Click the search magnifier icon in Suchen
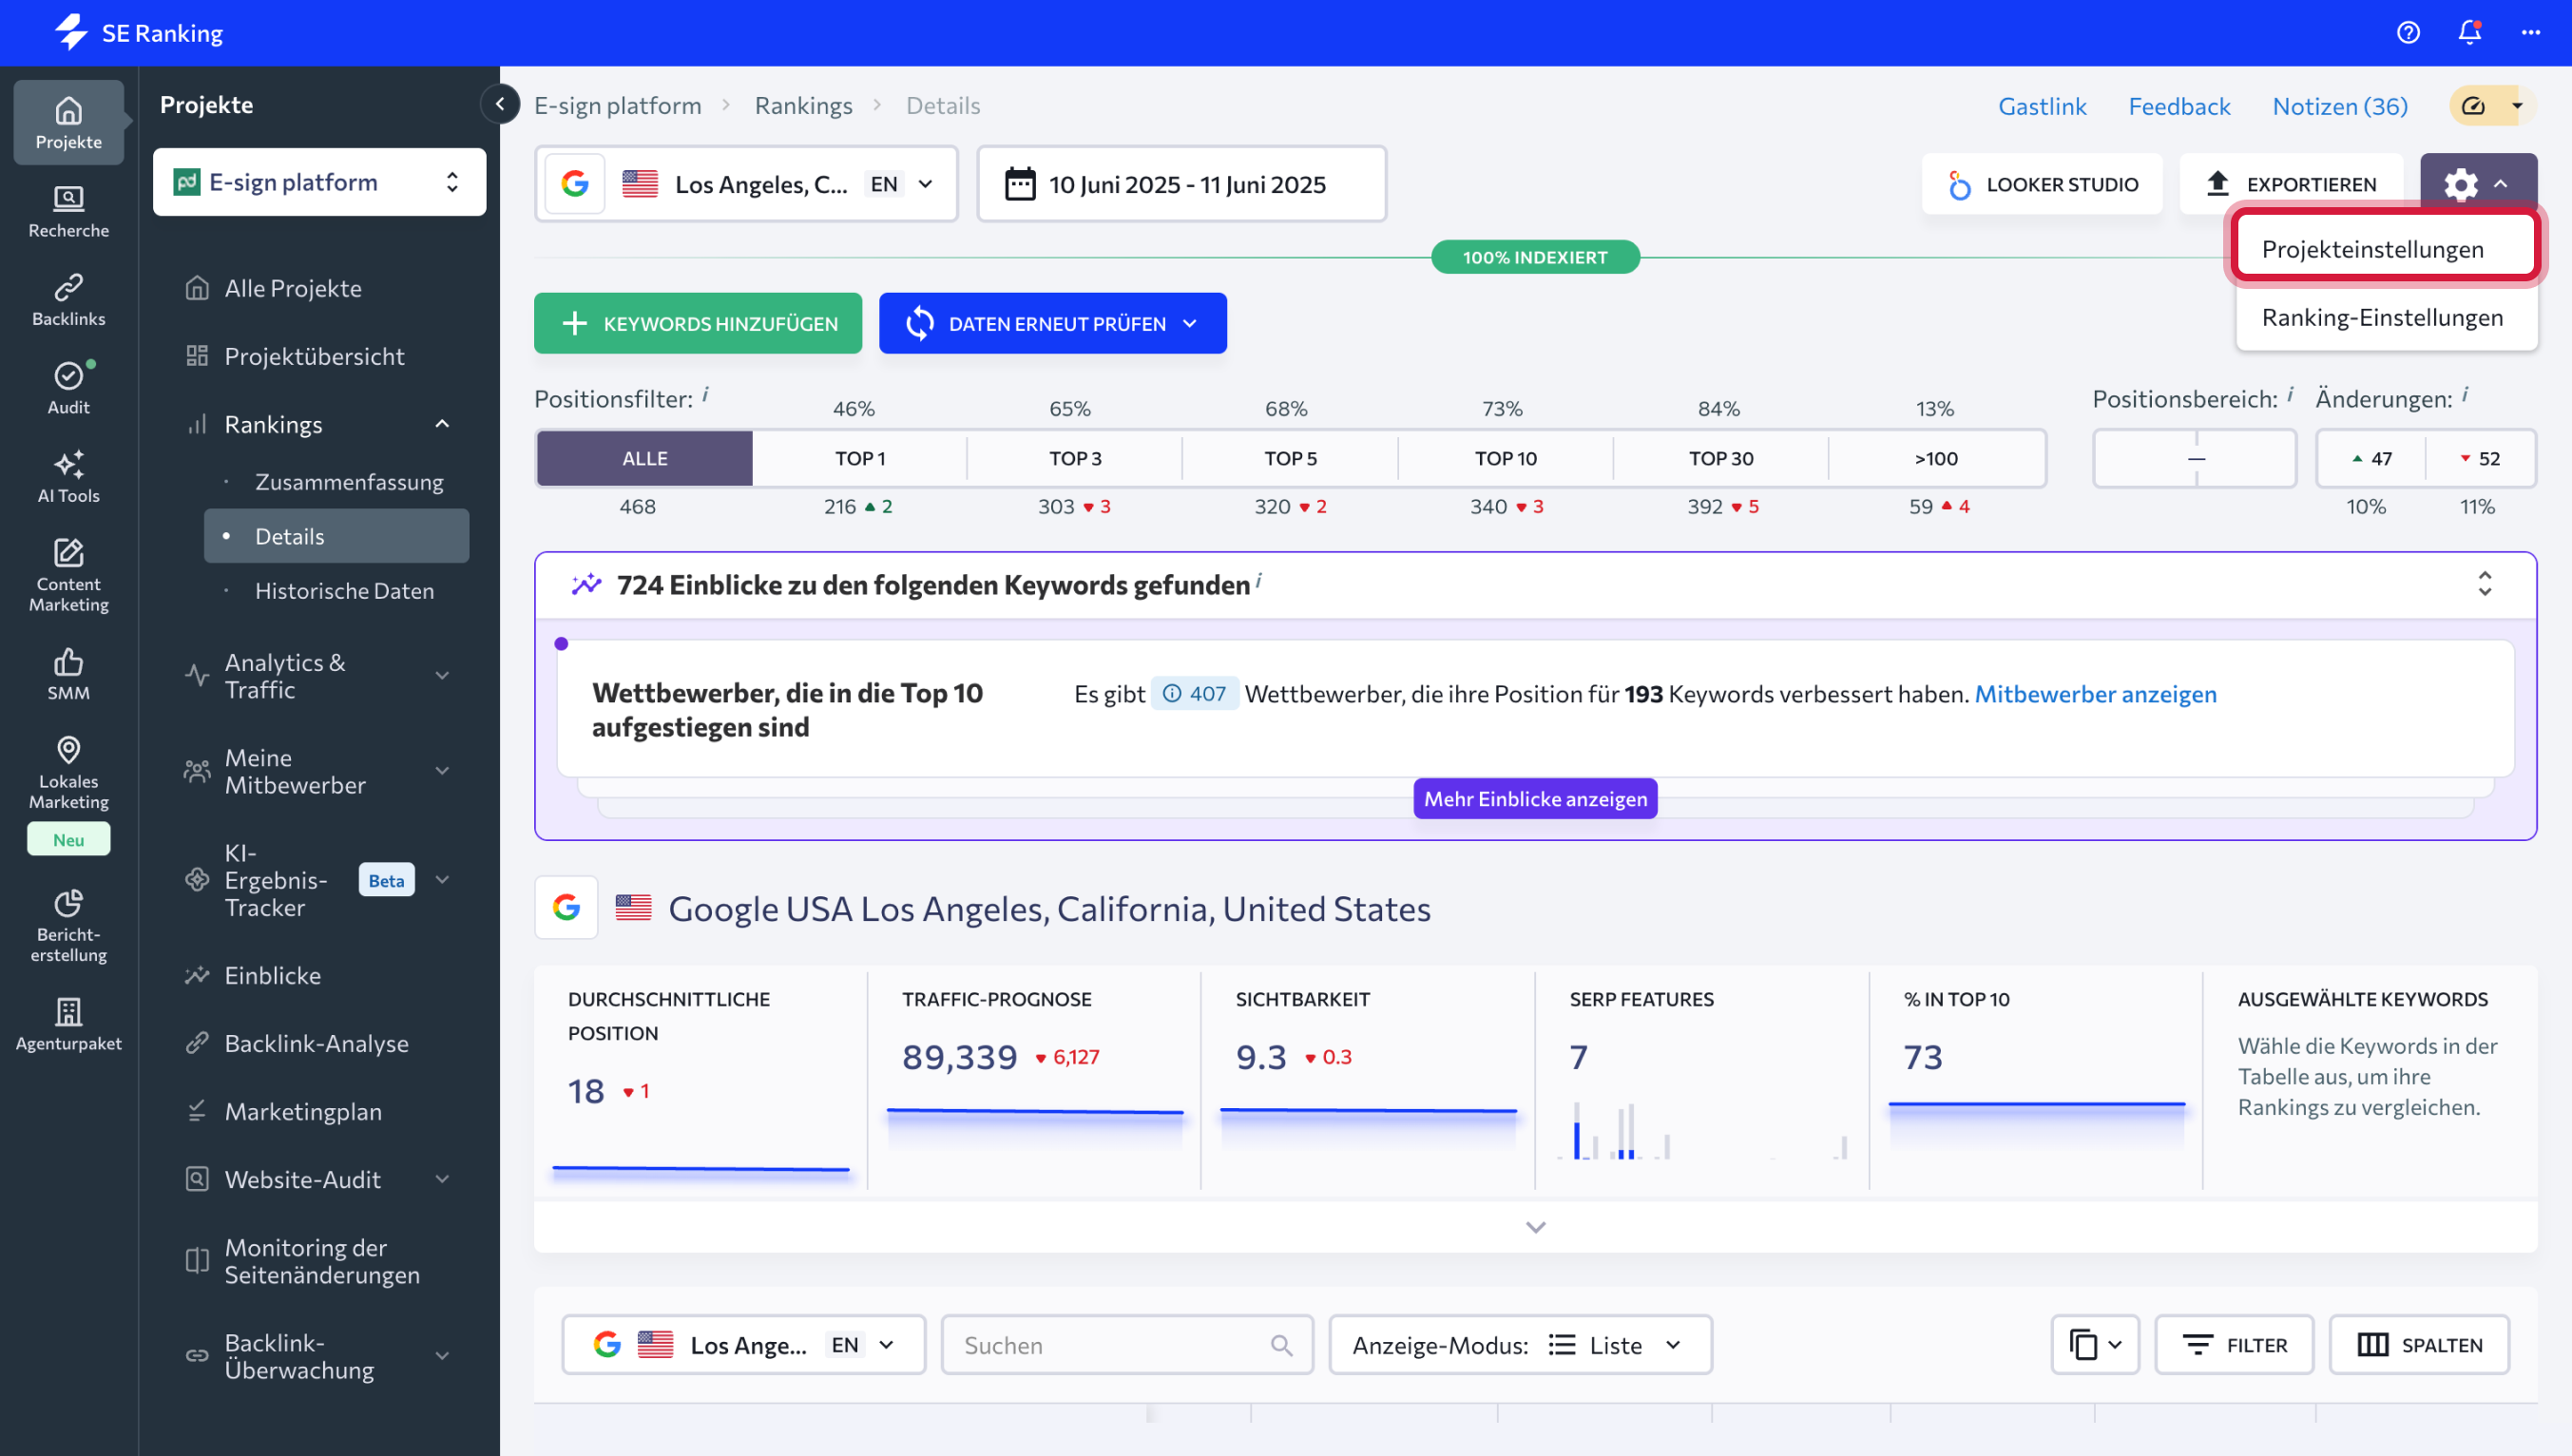The image size is (2572, 1456). pos(1281,1345)
